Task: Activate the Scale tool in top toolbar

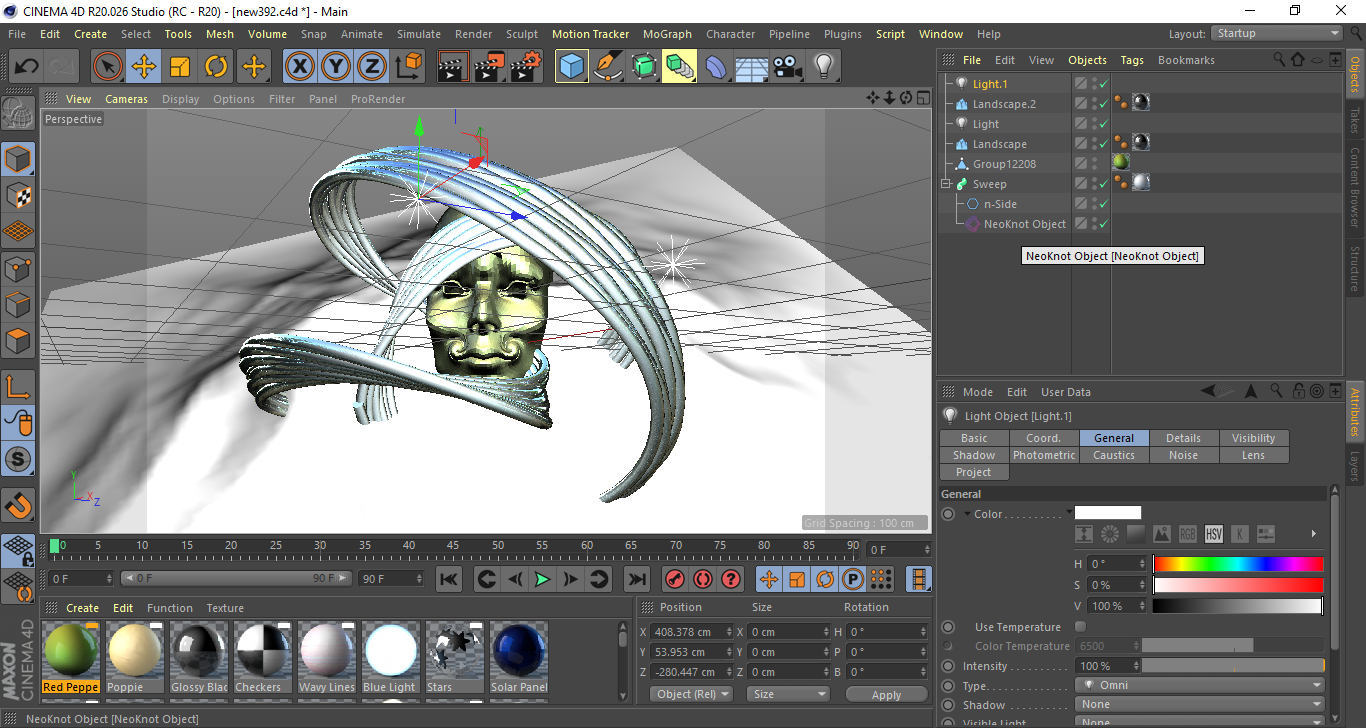Action: [180, 67]
